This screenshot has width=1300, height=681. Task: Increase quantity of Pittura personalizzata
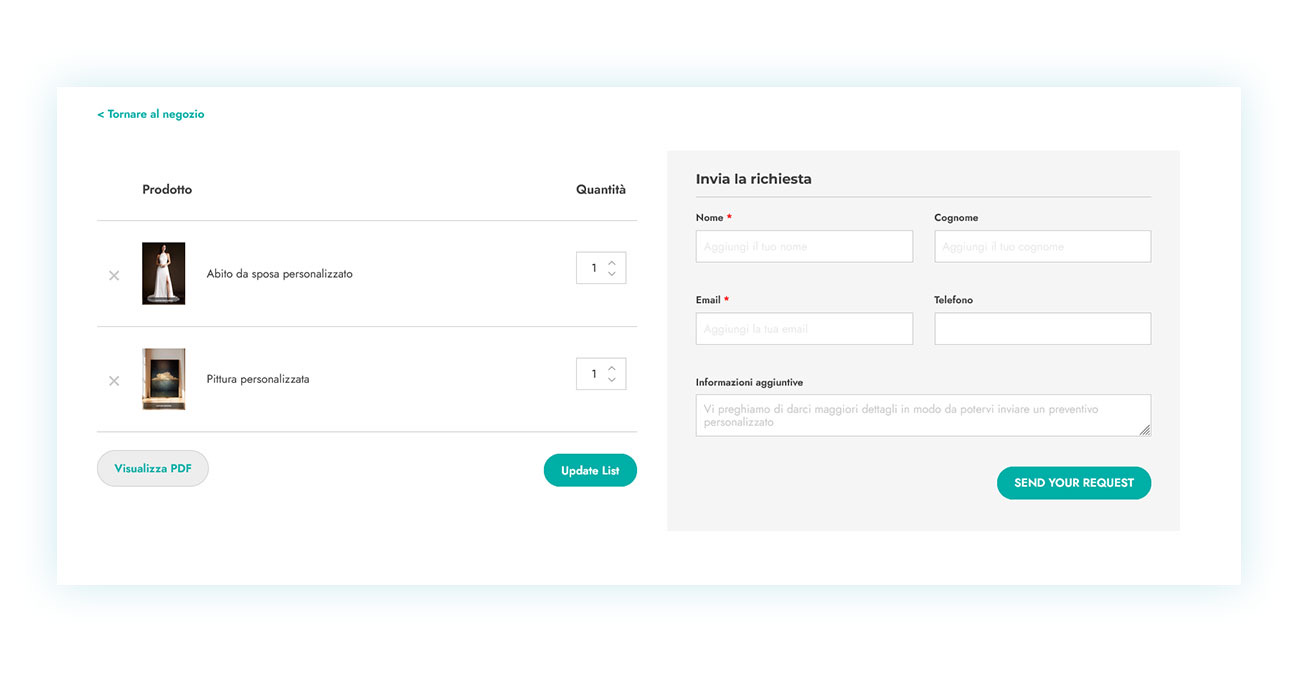[x=612, y=368]
